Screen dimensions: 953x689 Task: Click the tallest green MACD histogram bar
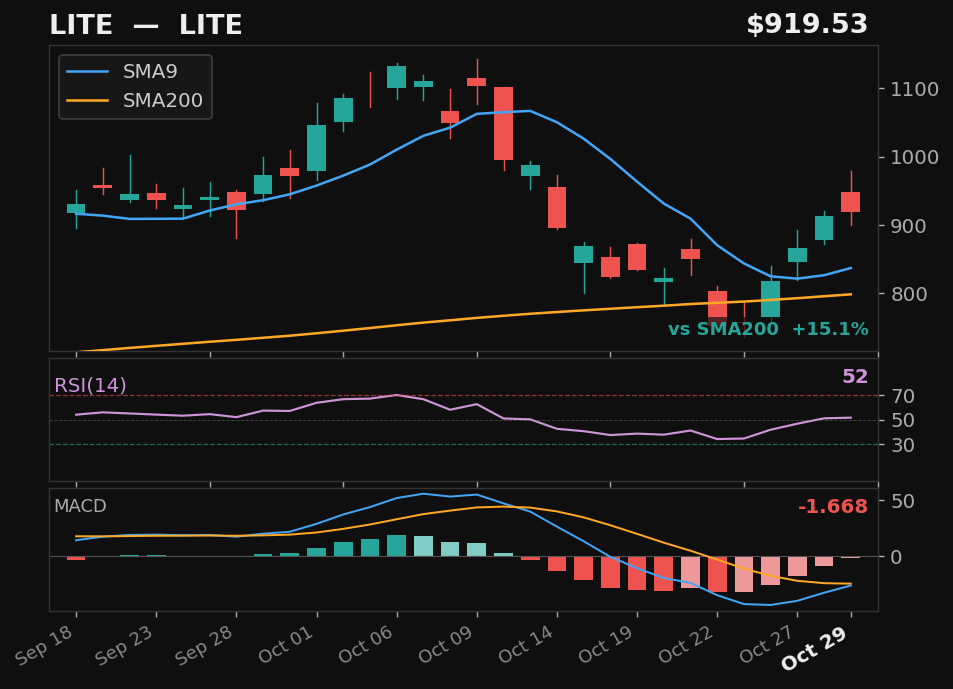(396, 546)
